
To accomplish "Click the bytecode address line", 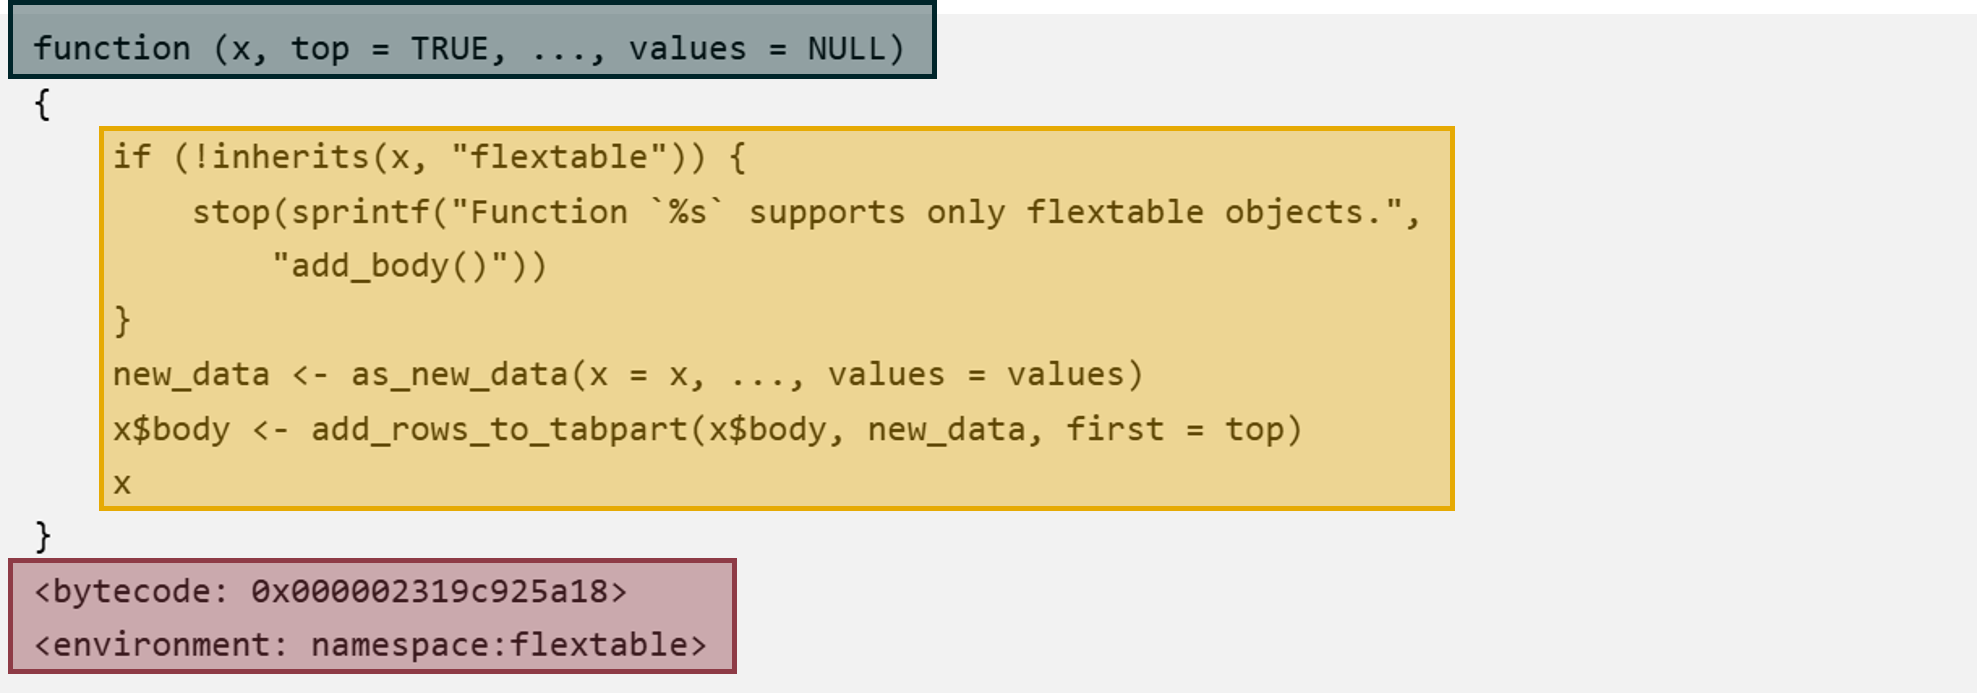I will click(330, 592).
